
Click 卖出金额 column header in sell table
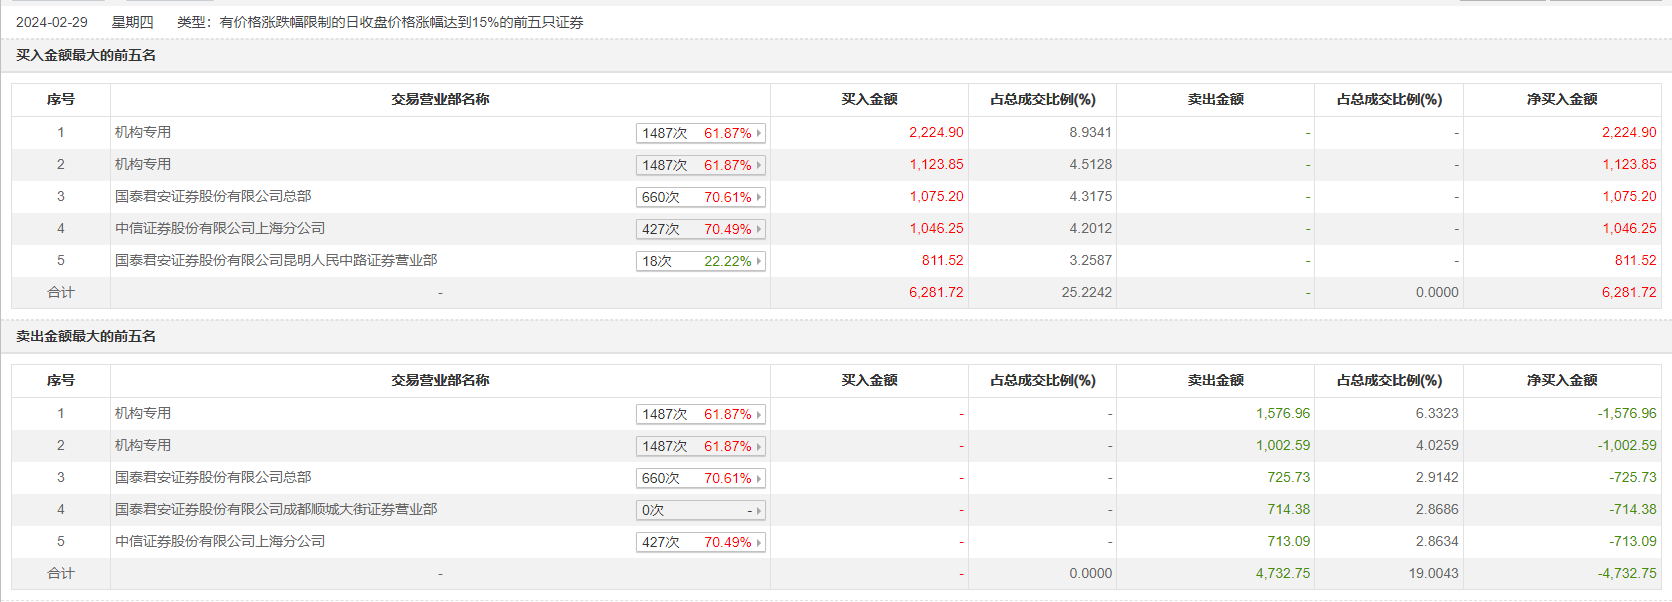pos(1215,381)
